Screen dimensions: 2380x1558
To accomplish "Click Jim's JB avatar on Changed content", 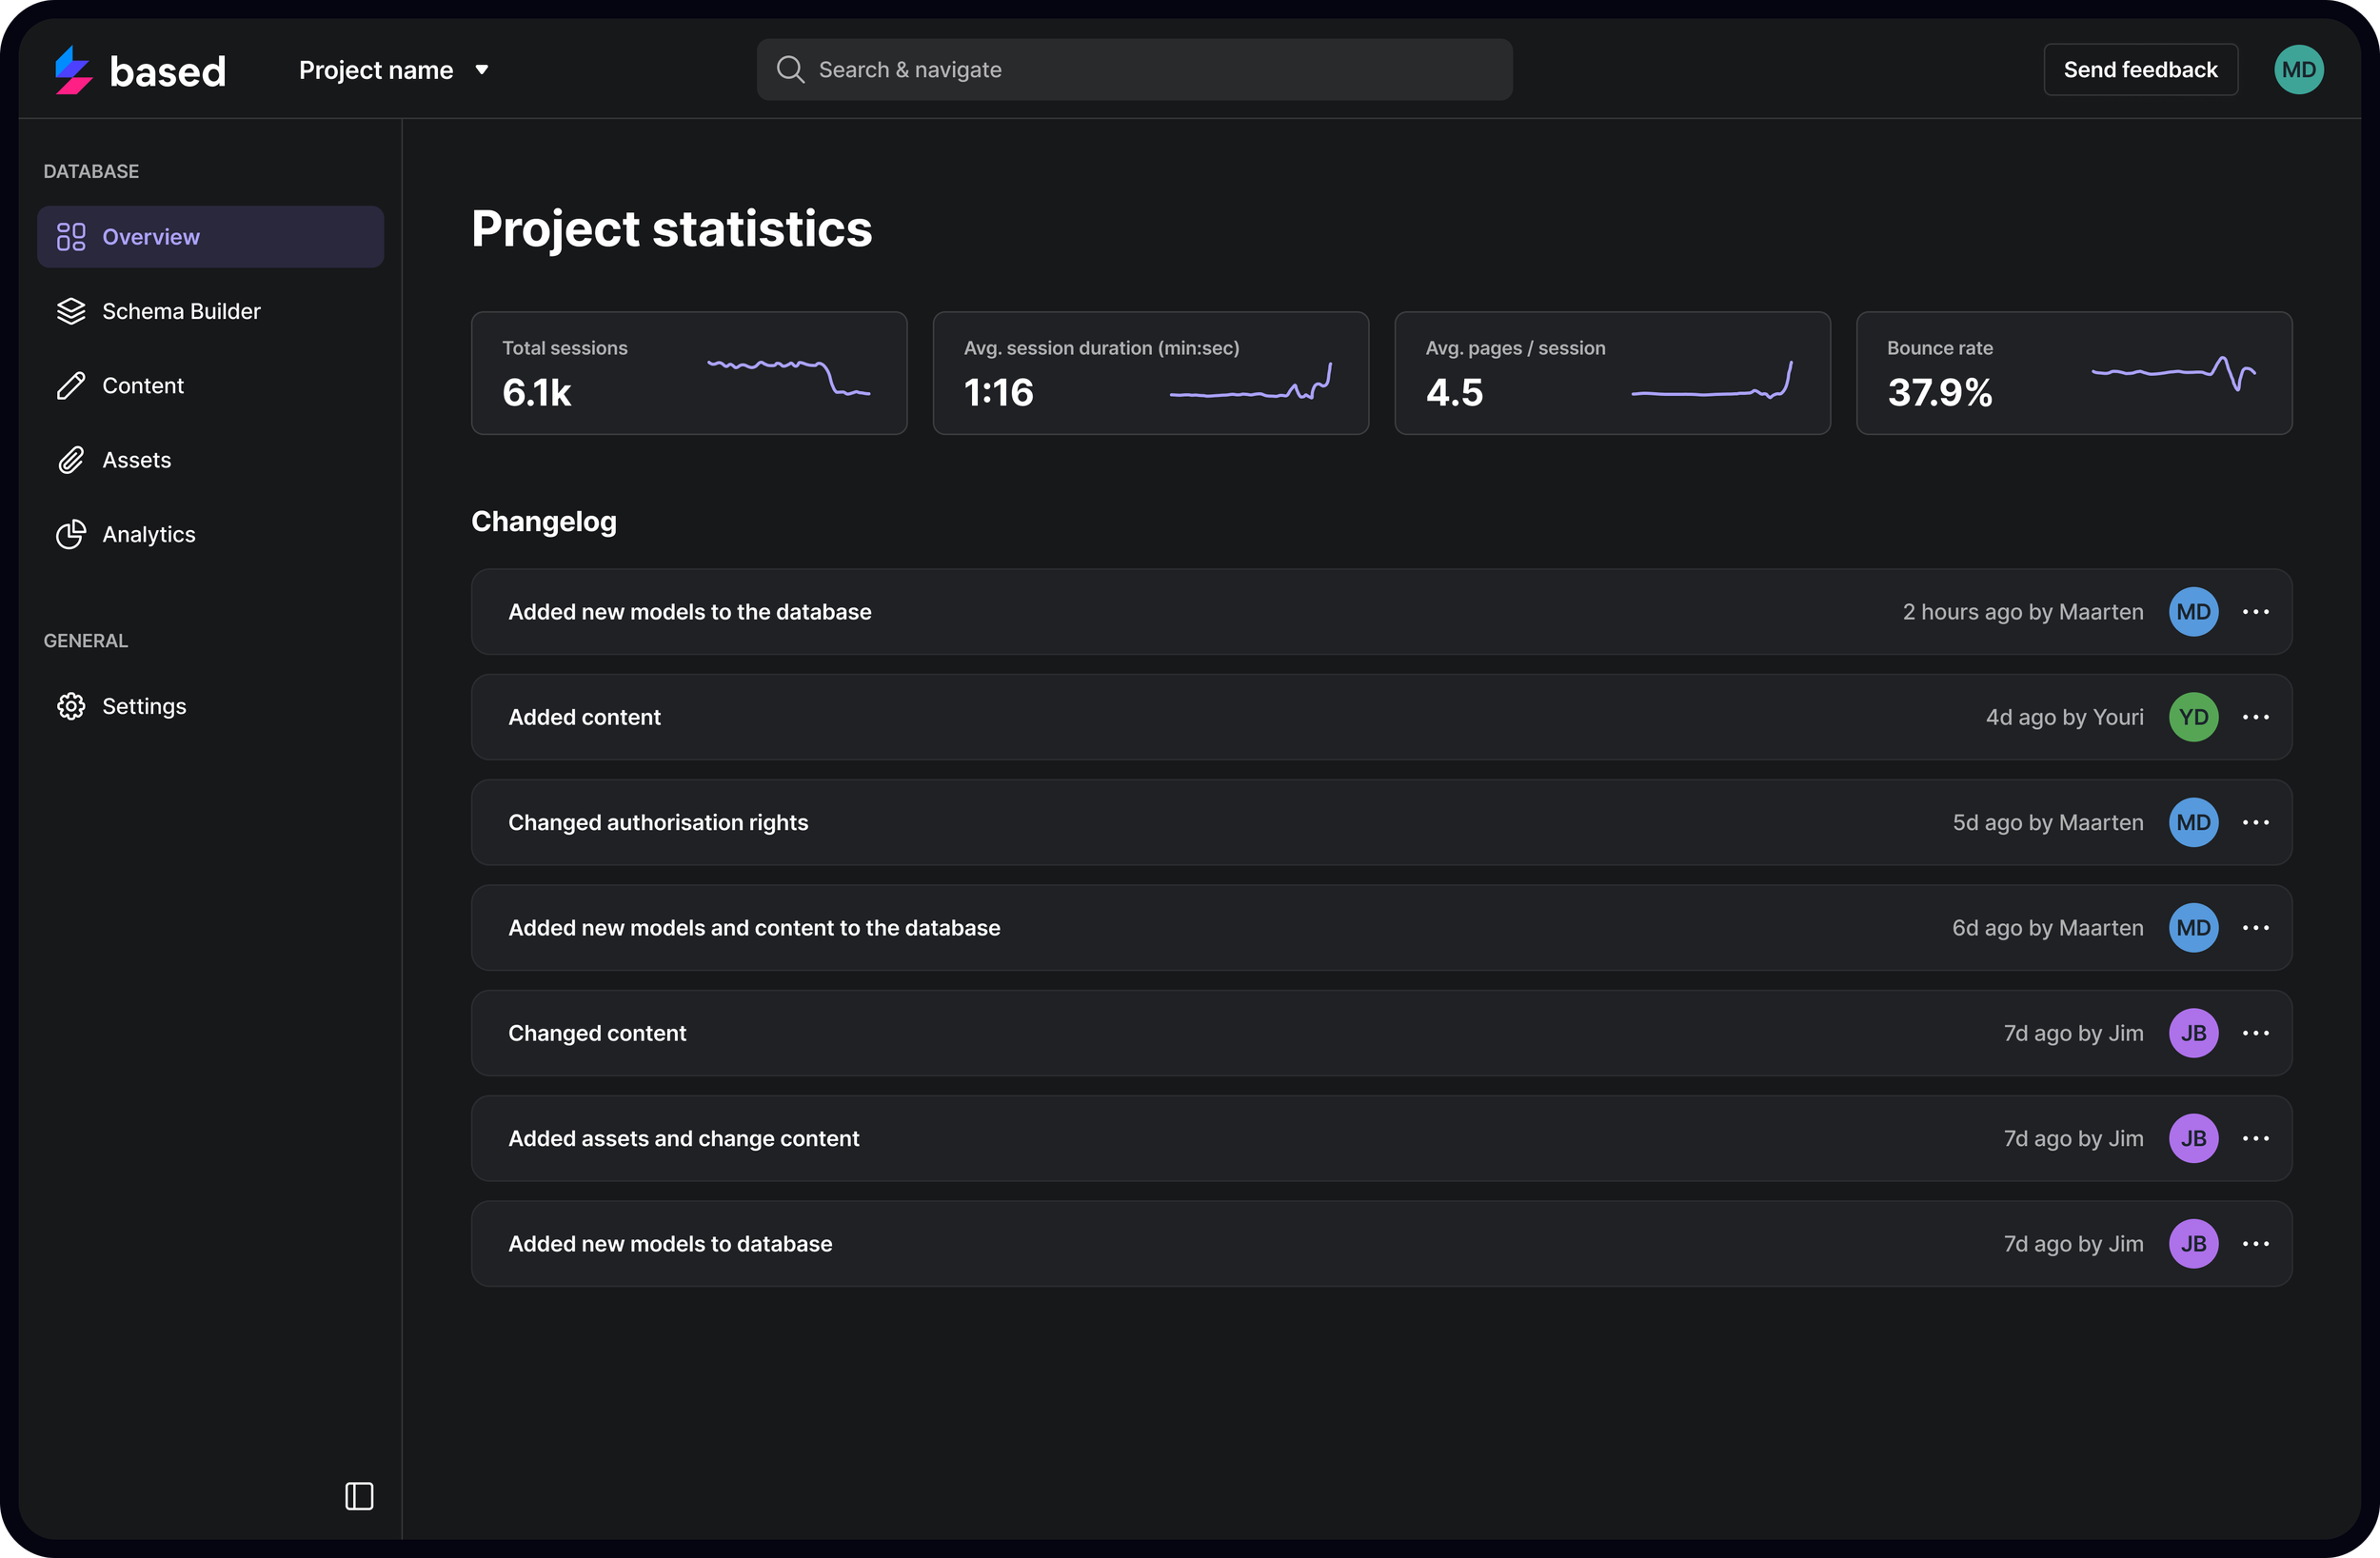I will 2193,1033.
